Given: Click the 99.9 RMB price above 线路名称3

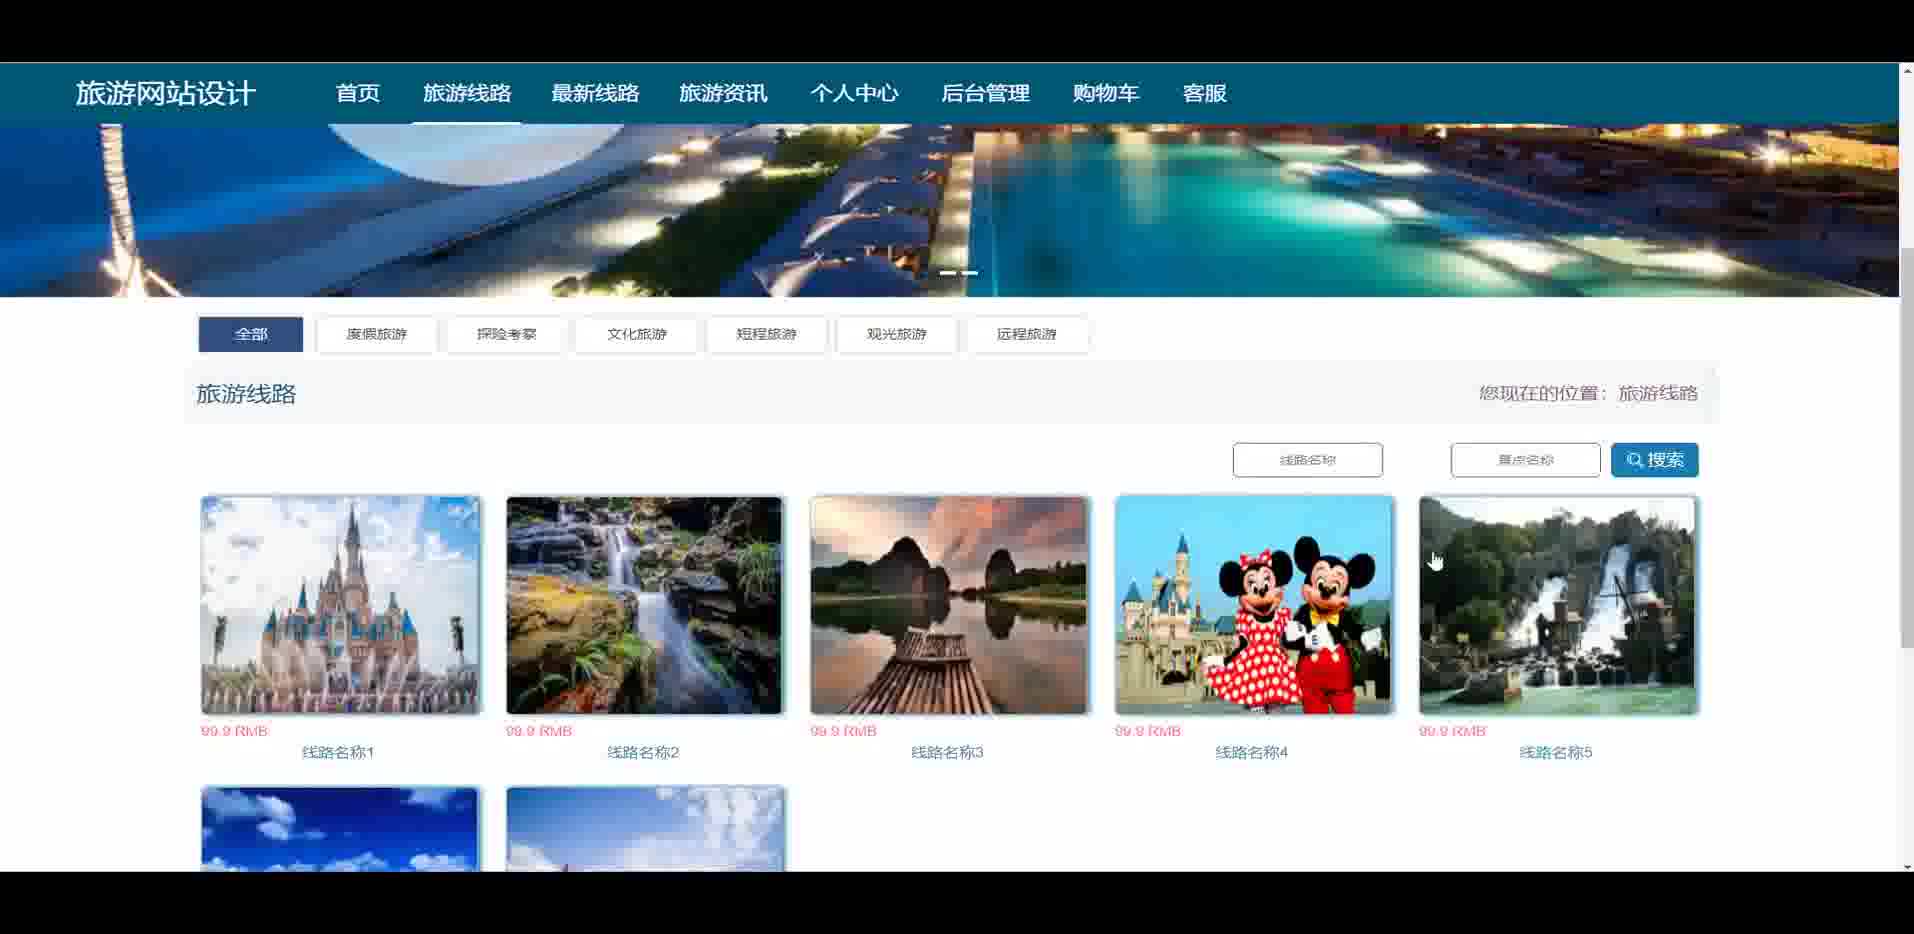Looking at the screenshot, I should pos(843,731).
